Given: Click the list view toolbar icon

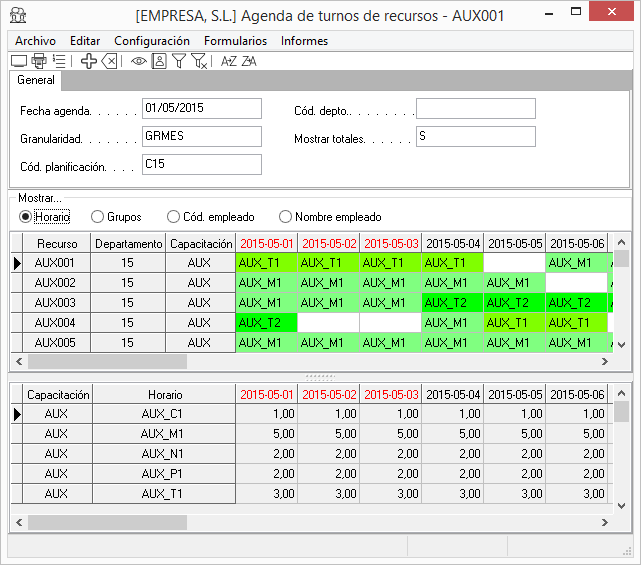Looking at the screenshot, I should (x=59, y=61).
